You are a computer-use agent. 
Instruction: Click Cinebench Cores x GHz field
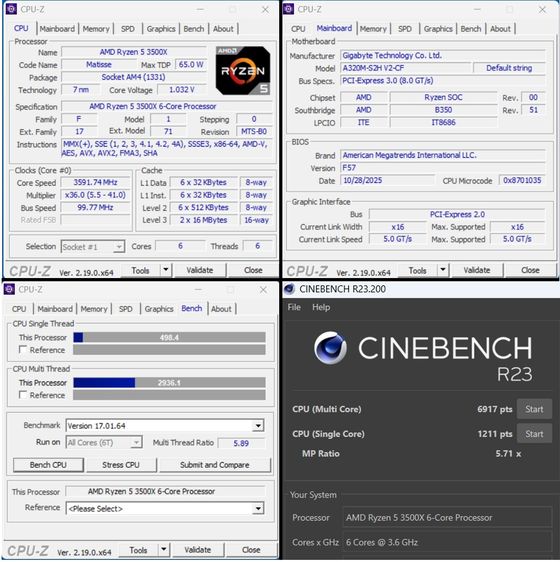447,542
